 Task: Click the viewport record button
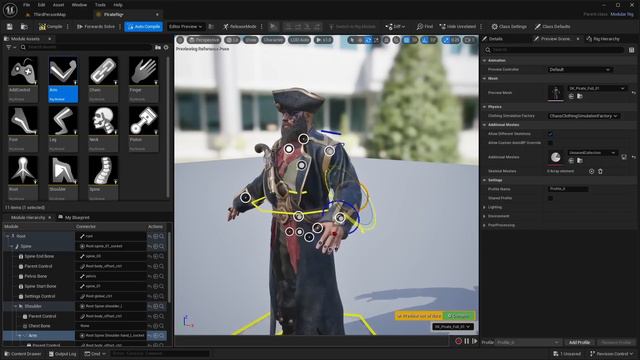click(x=458, y=341)
